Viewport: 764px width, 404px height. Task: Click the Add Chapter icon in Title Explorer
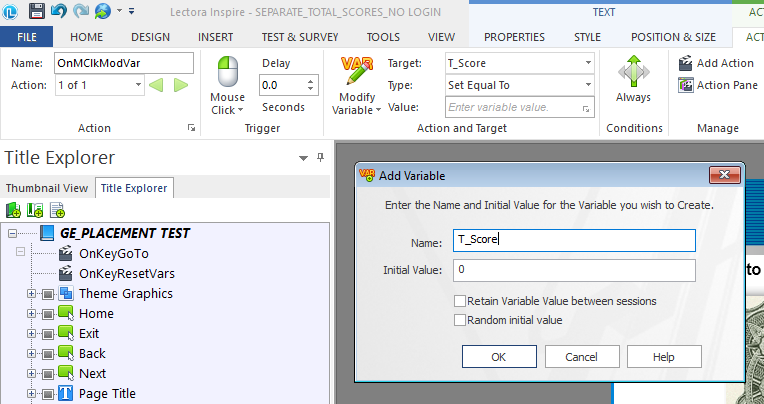tap(13, 211)
